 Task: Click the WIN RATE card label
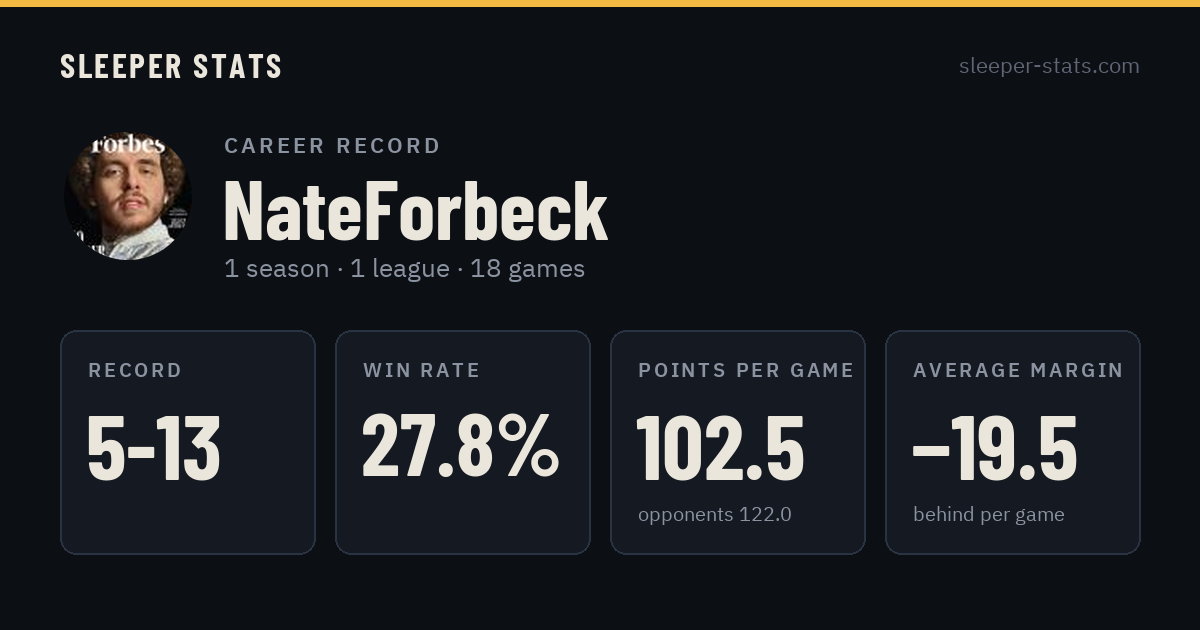[421, 370]
